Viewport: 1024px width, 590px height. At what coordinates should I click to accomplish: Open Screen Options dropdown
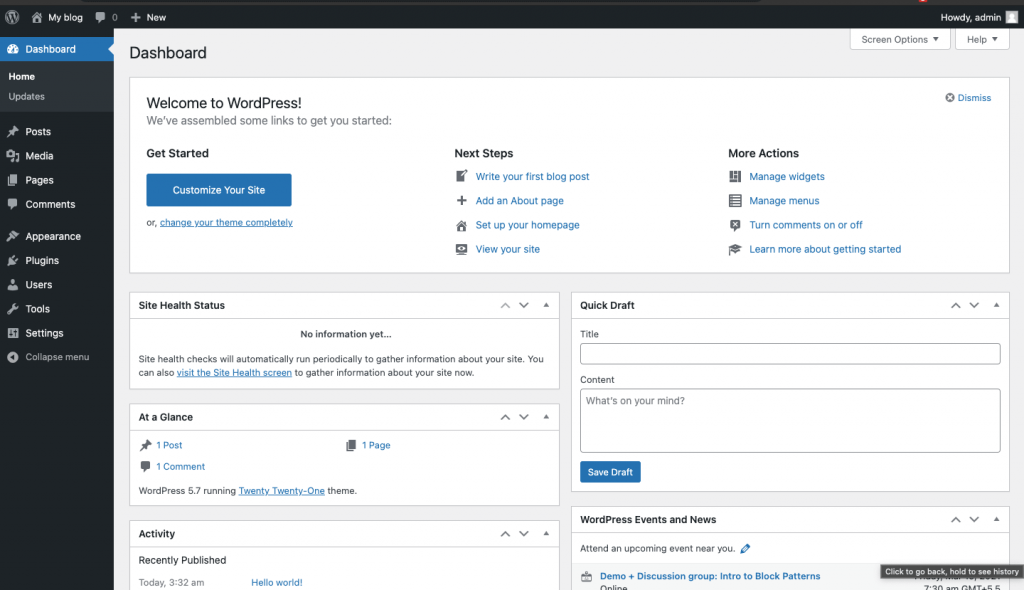(x=900, y=39)
